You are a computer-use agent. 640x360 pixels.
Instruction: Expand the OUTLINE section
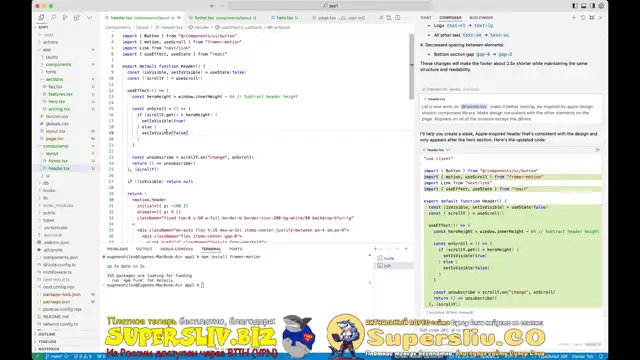(x=47, y=334)
